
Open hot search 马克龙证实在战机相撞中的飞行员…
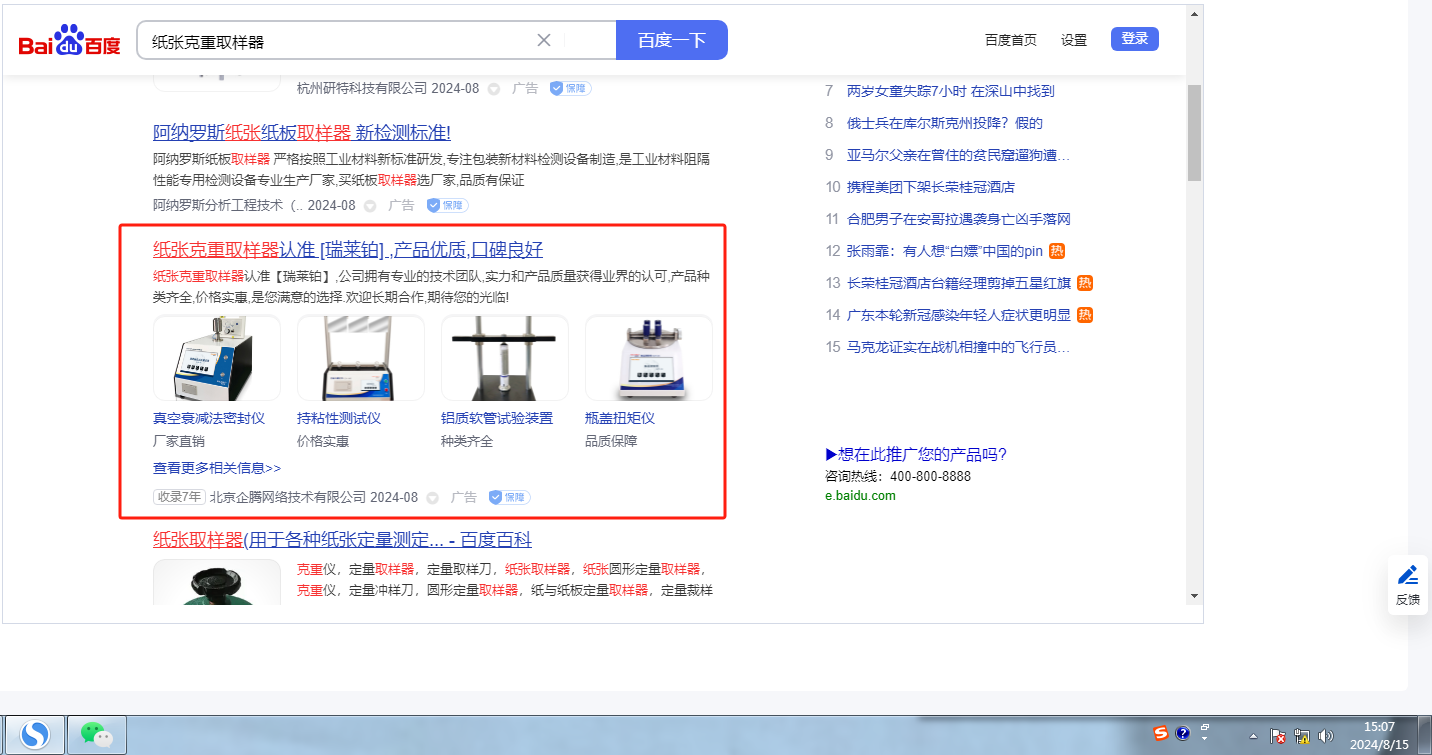(x=959, y=347)
